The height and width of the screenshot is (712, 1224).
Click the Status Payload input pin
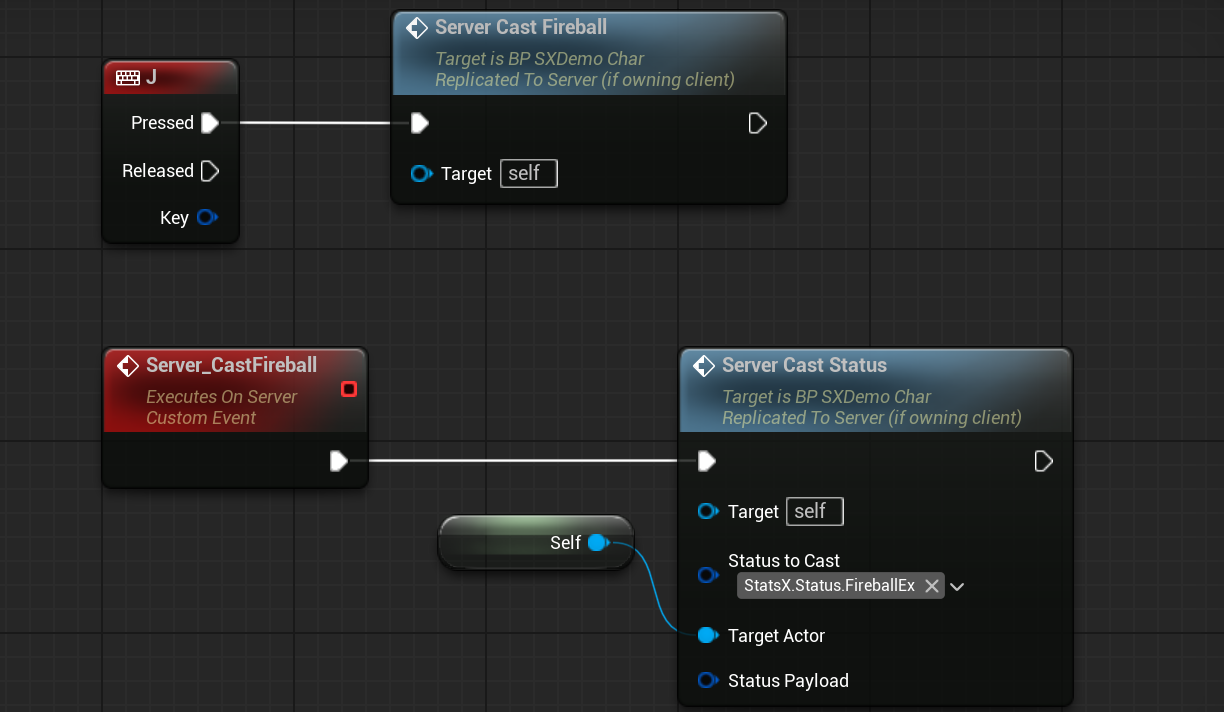click(708, 680)
